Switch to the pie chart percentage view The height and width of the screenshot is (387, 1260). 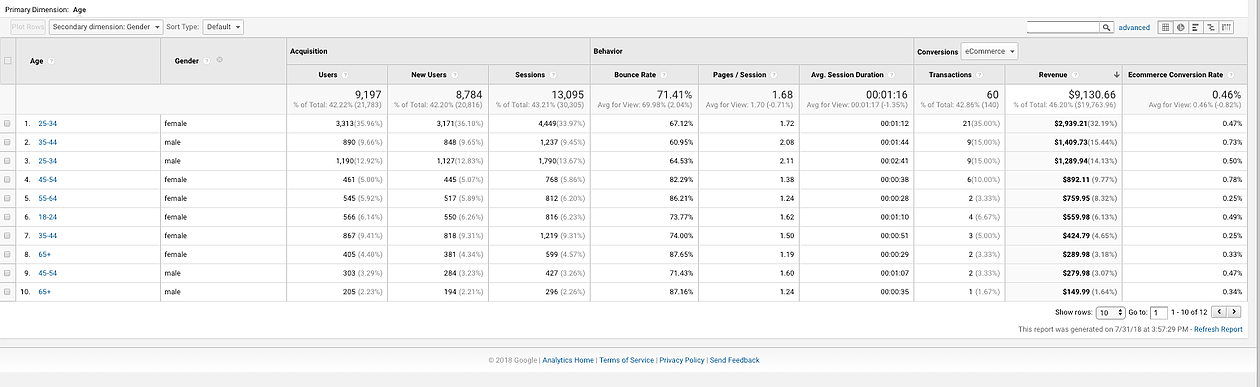tap(1180, 27)
